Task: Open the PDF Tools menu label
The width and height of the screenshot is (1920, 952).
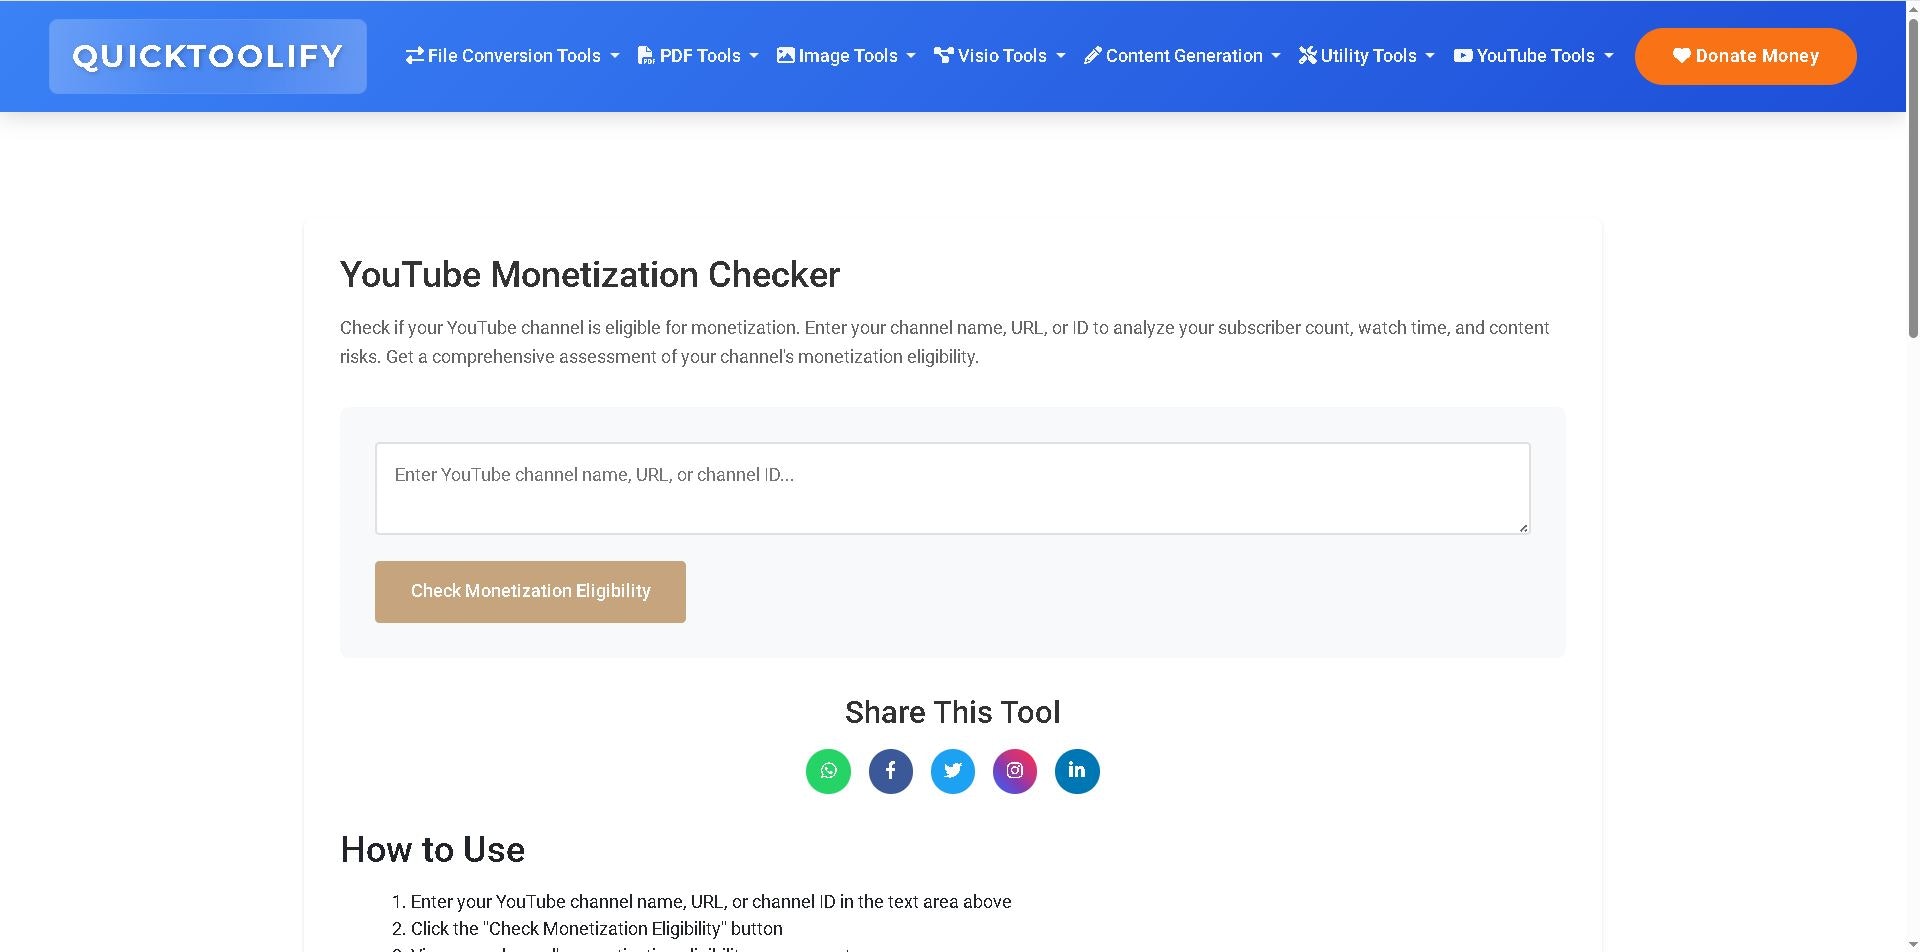Action: (x=700, y=56)
